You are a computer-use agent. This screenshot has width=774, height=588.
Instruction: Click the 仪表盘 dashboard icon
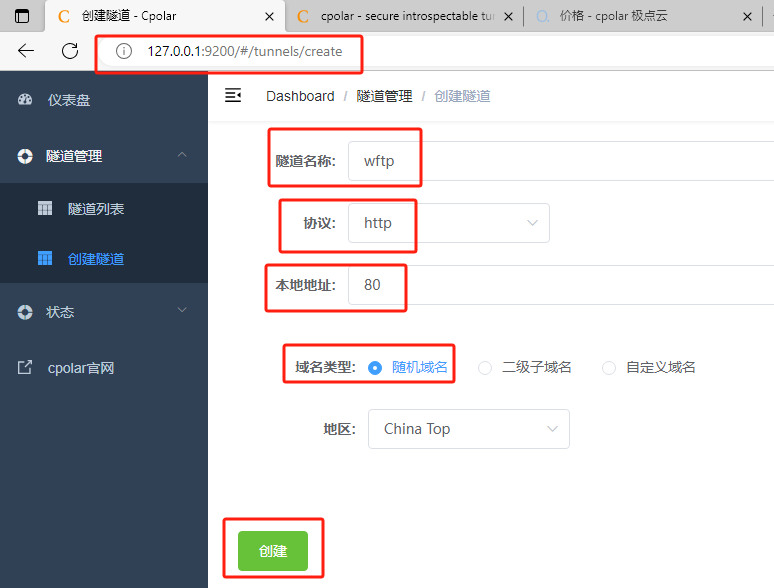pos(25,100)
